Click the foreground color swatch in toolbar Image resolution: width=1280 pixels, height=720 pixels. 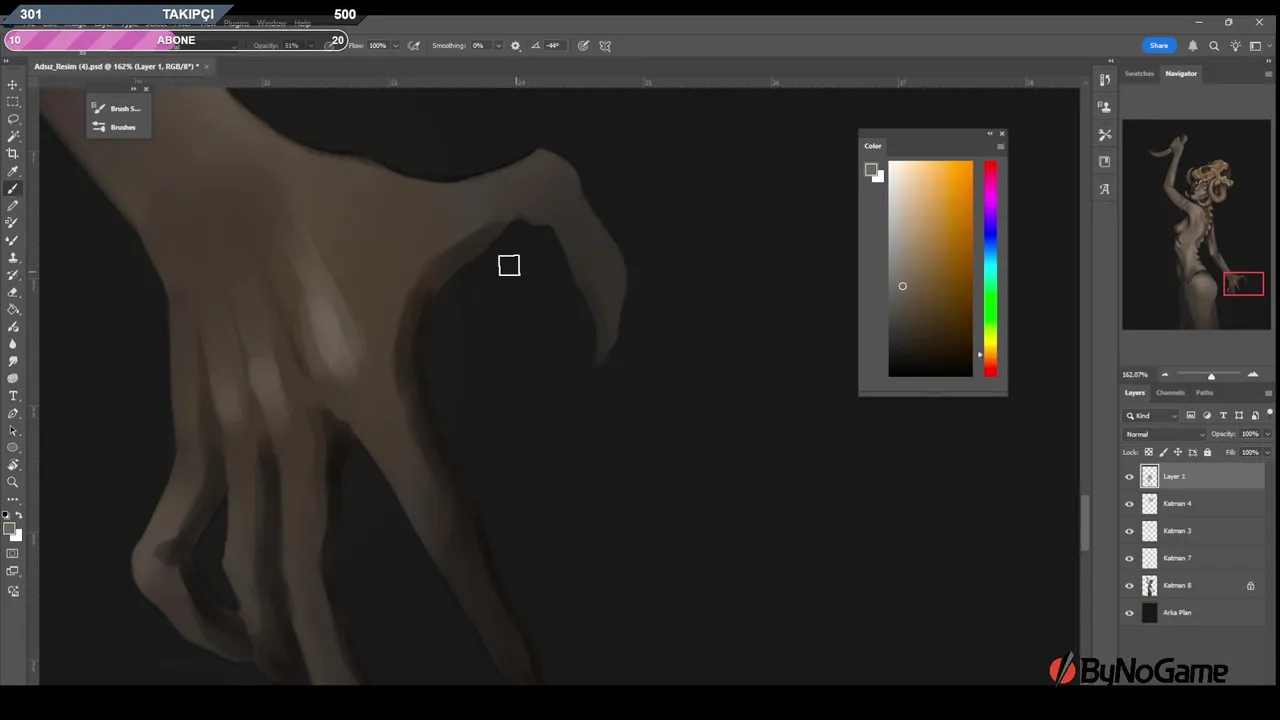click(x=9, y=529)
